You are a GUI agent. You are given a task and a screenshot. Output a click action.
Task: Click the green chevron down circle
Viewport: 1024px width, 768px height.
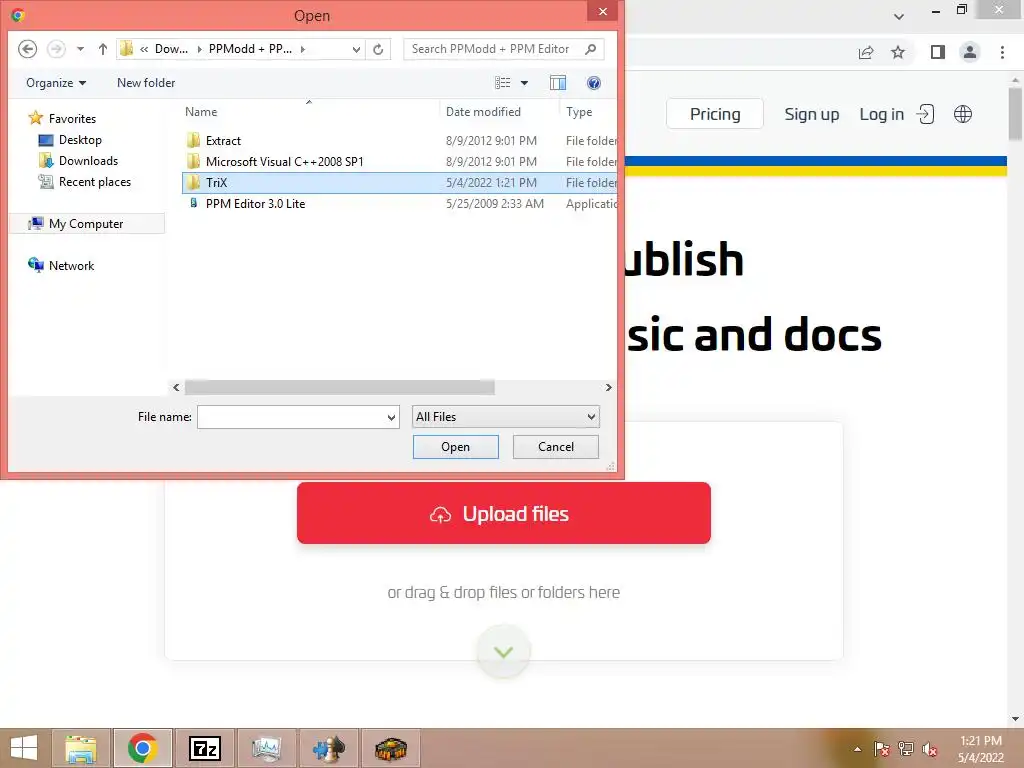click(504, 652)
